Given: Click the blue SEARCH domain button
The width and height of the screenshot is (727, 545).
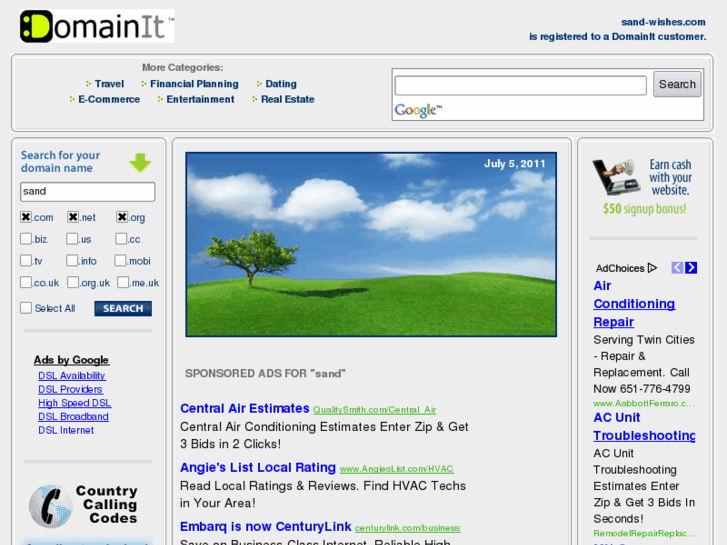Looking at the screenshot, I should [123, 309].
